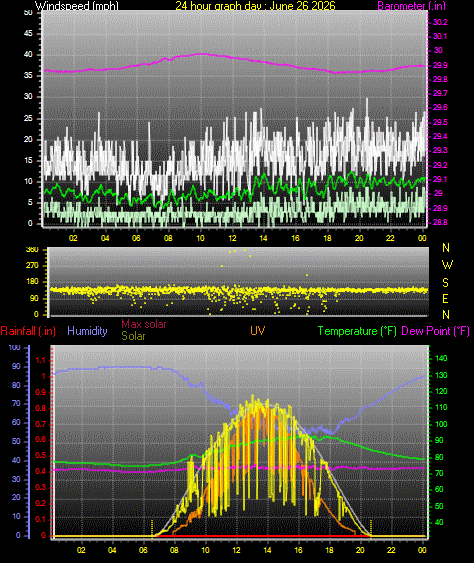Click the 30.2 barometer scale value
The image size is (474, 563).
pyautogui.click(x=440, y=22)
